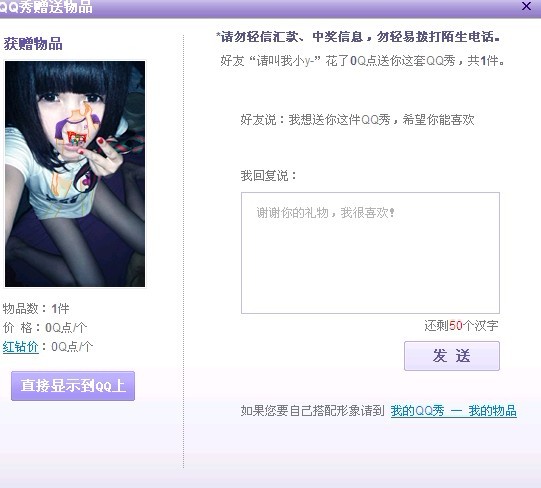Open the 红钻价 link

[20, 347]
